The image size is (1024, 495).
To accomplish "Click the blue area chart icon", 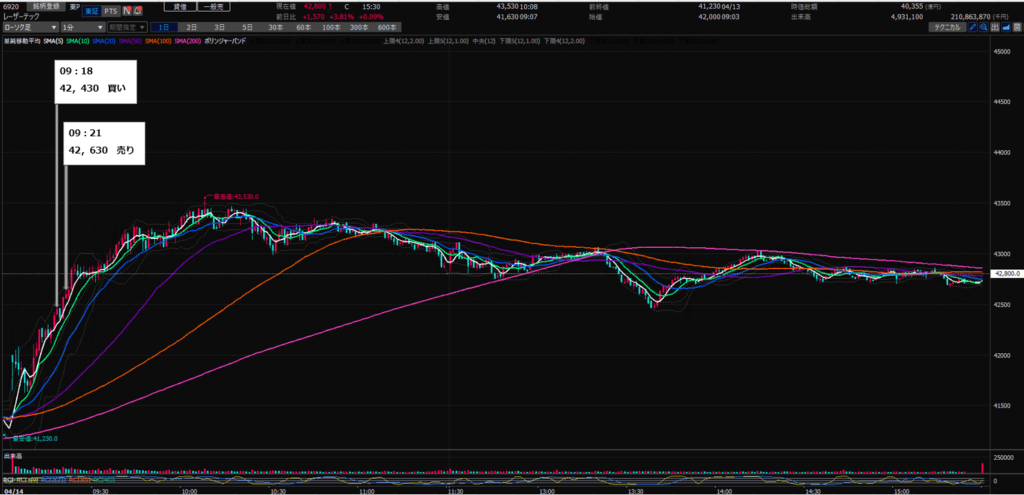I will 1011,27.
